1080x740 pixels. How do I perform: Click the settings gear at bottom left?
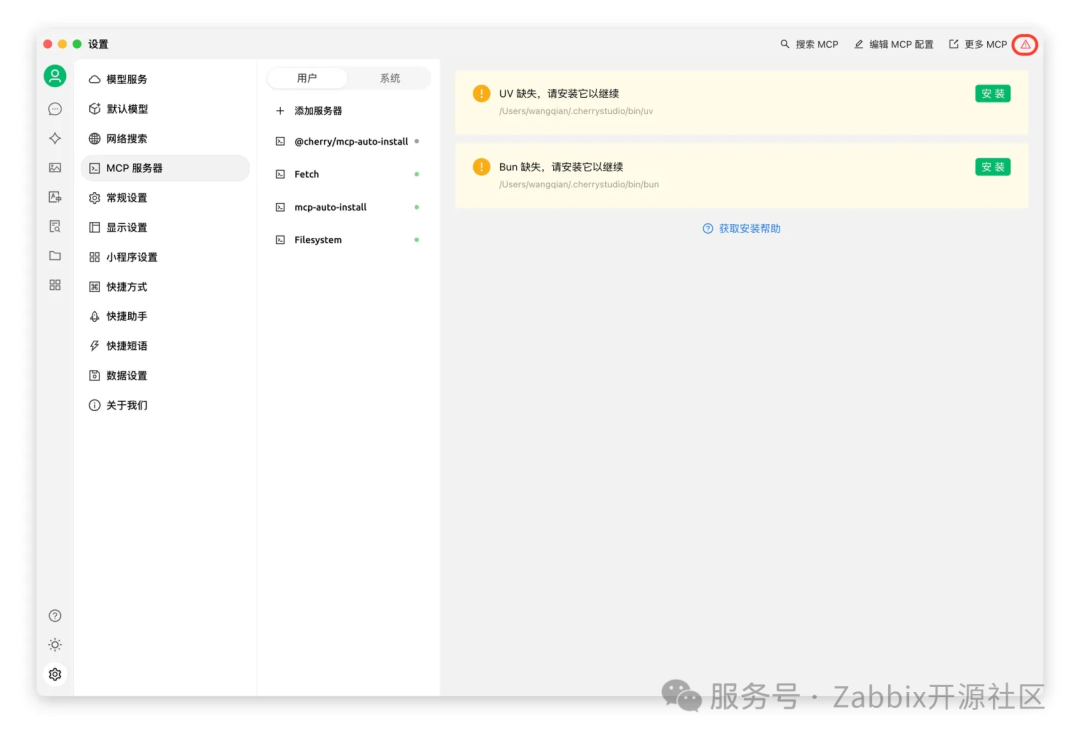point(55,674)
